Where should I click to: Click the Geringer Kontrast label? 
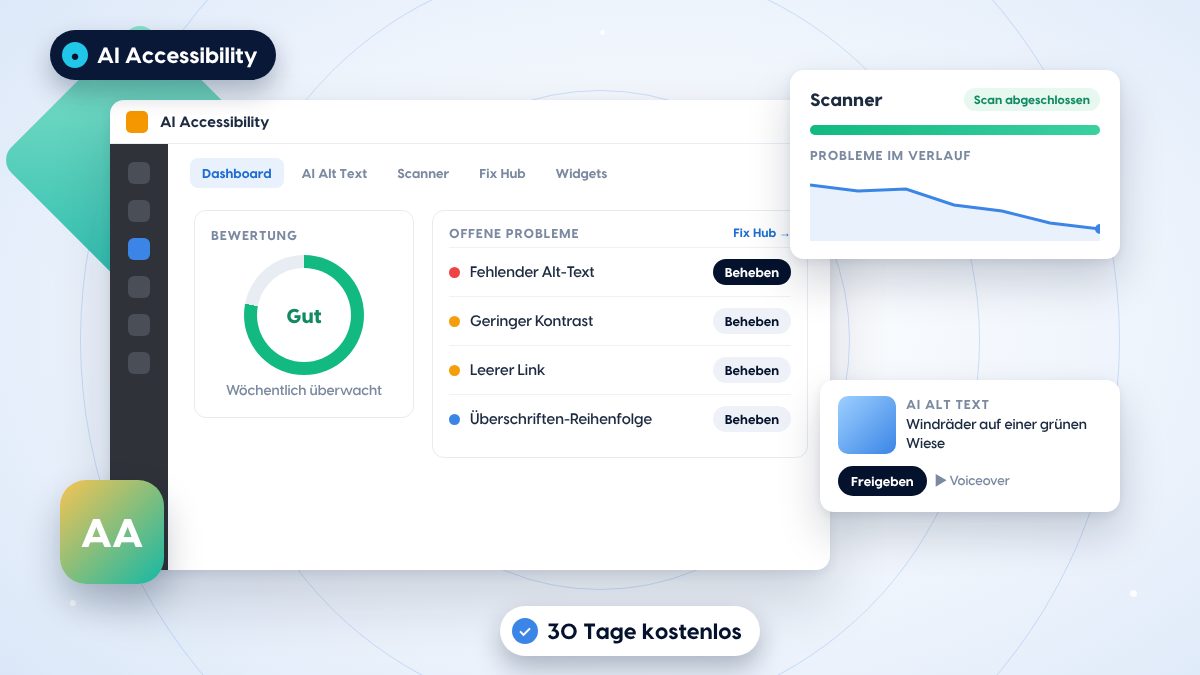[x=531, y=321]
